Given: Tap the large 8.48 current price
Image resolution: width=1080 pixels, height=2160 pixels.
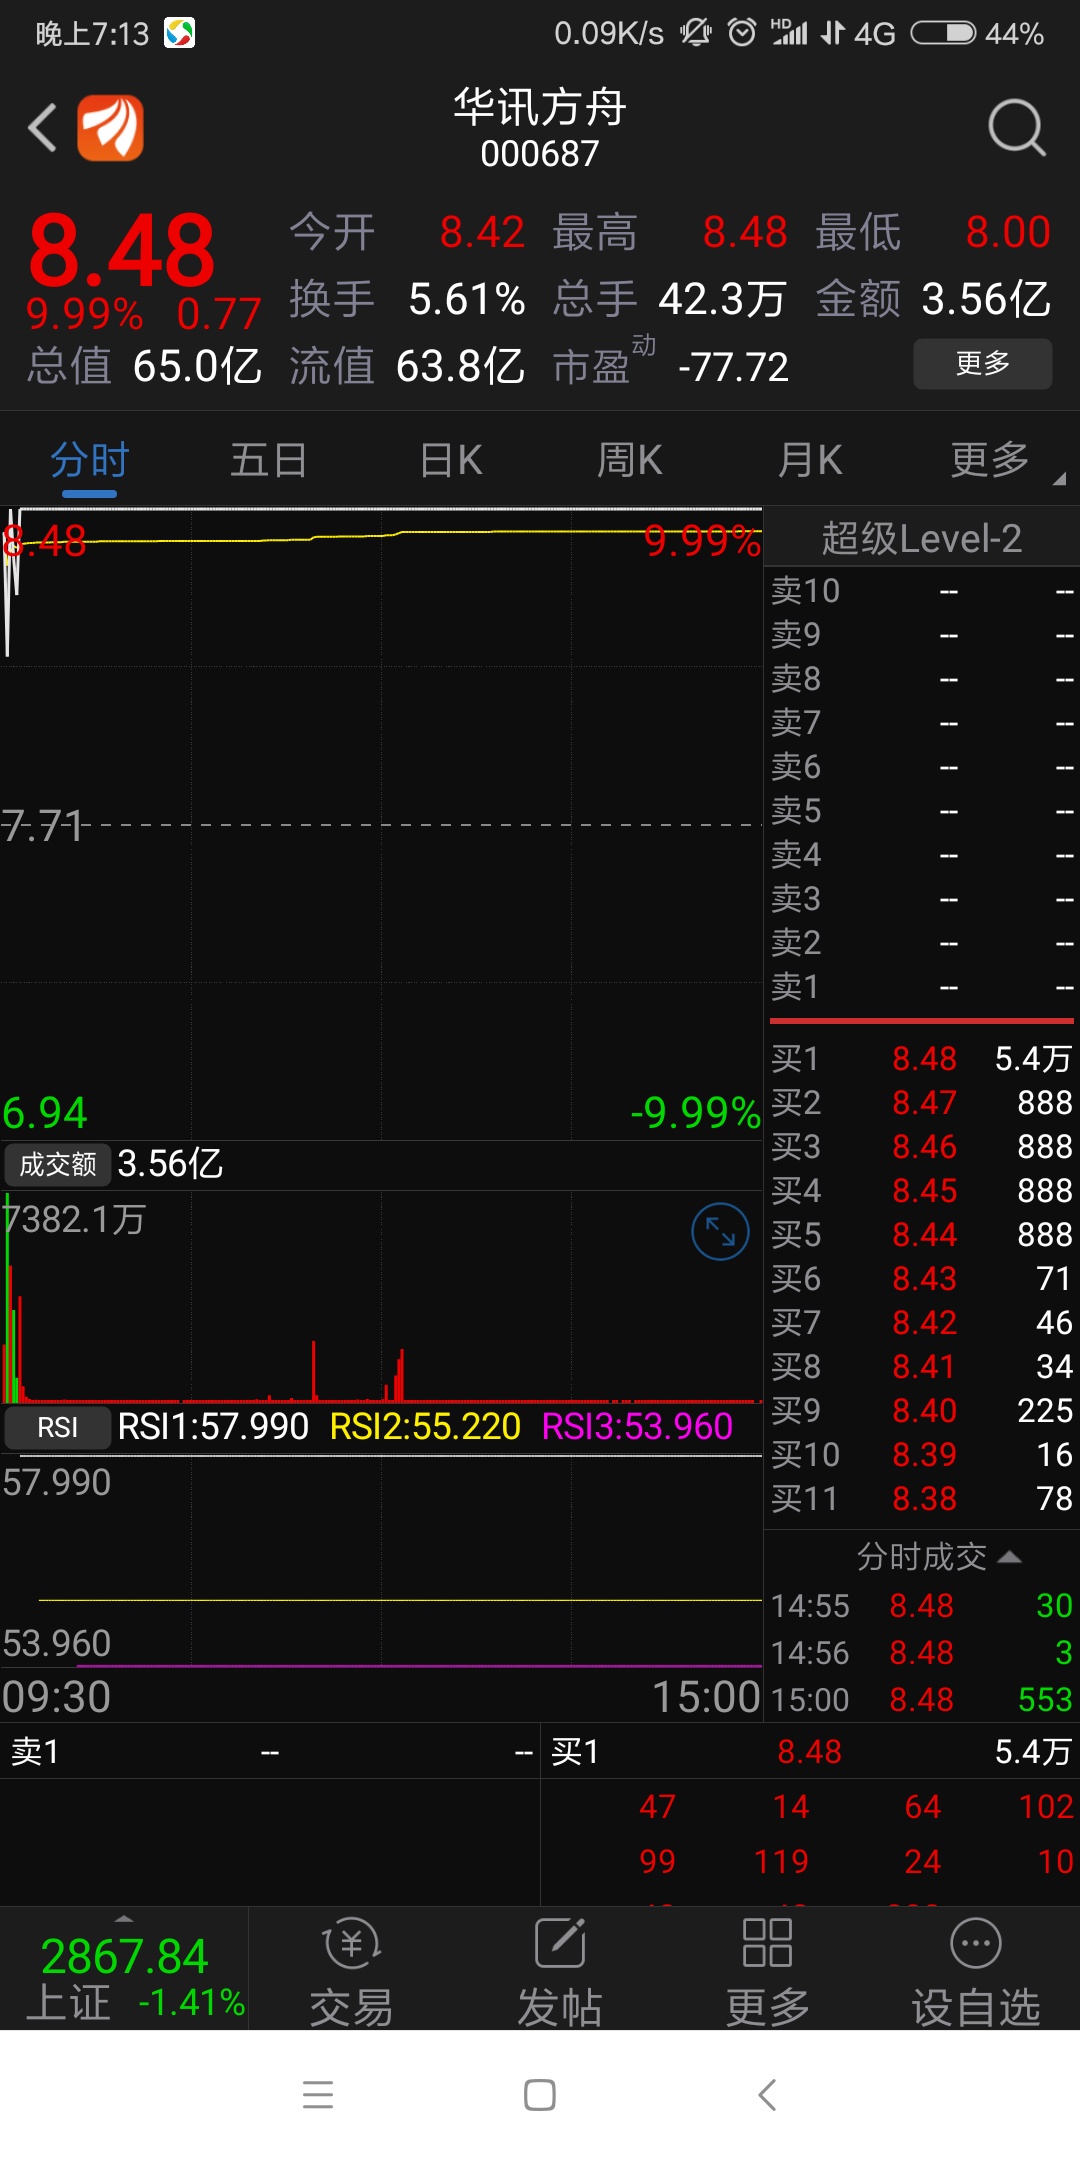Looking at the screenshot, I should point(122,250).
